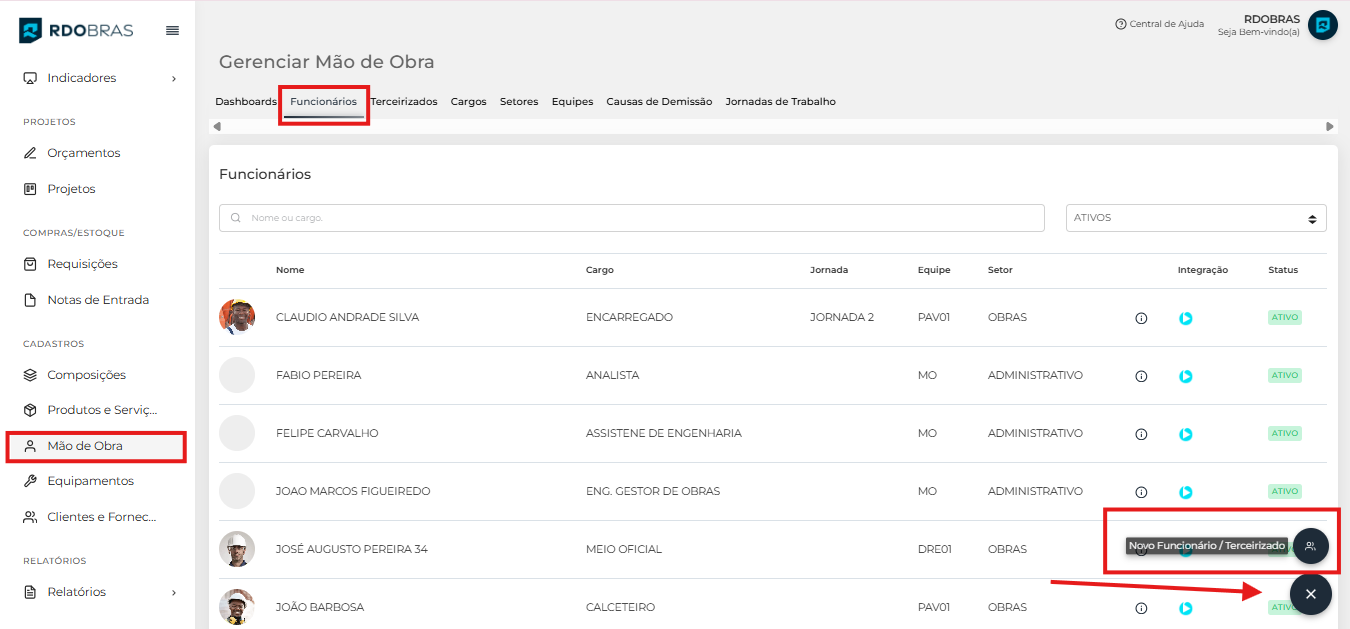The image size is (1350, 629).
Task: Switch to the Terceirizados tab
Action: (404, 102)
